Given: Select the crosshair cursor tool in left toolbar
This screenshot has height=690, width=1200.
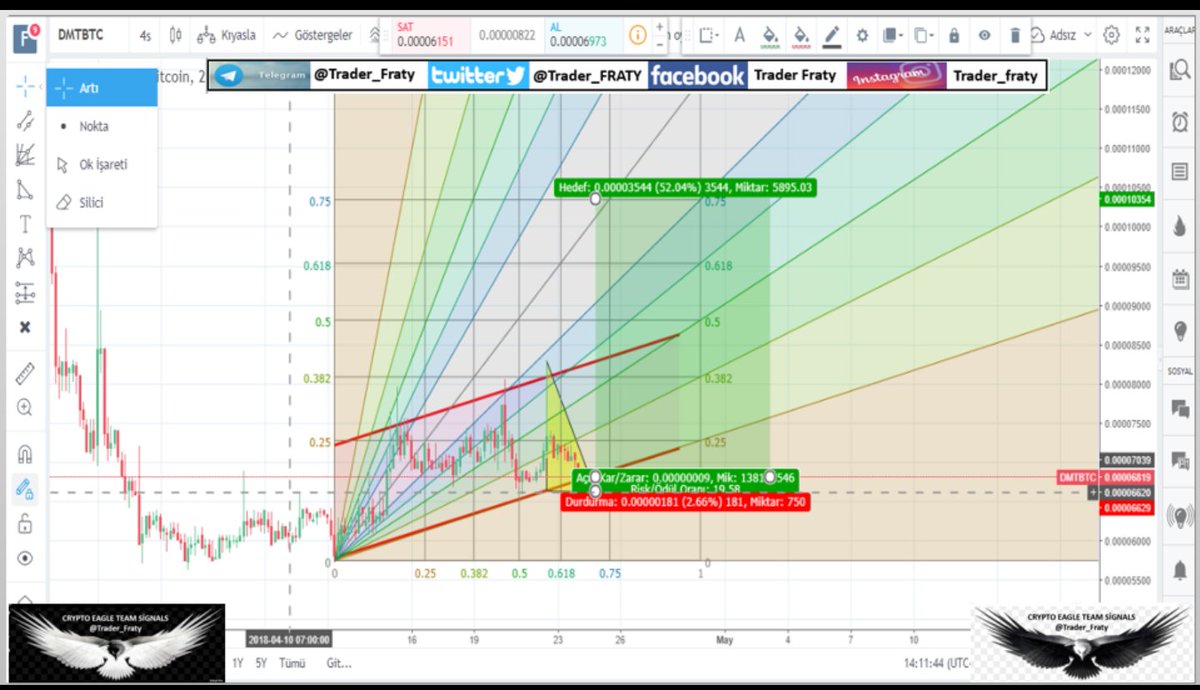Looking at the screenshot, I should 25,86.
